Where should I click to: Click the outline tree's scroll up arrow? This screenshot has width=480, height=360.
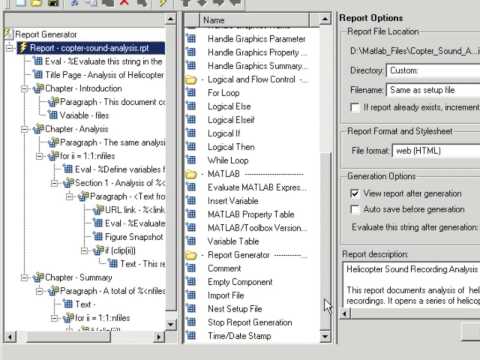(x=171, y=19)
